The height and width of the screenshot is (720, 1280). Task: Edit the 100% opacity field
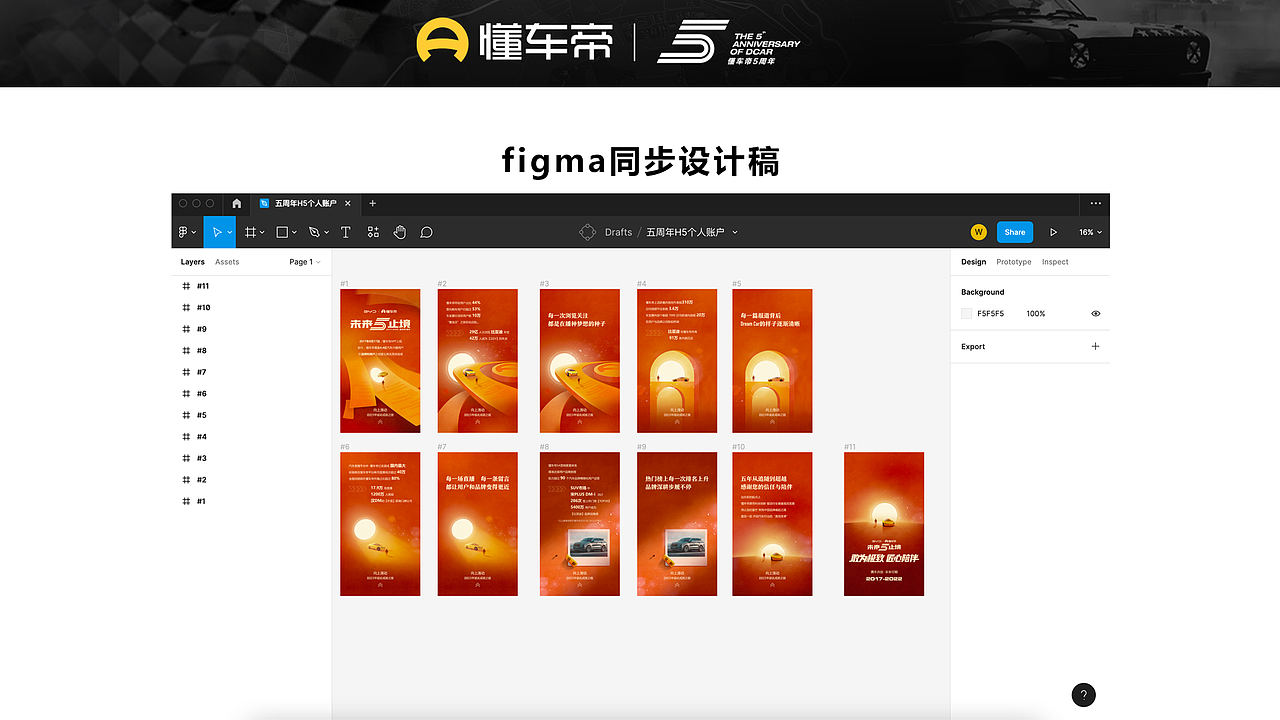1036,313
